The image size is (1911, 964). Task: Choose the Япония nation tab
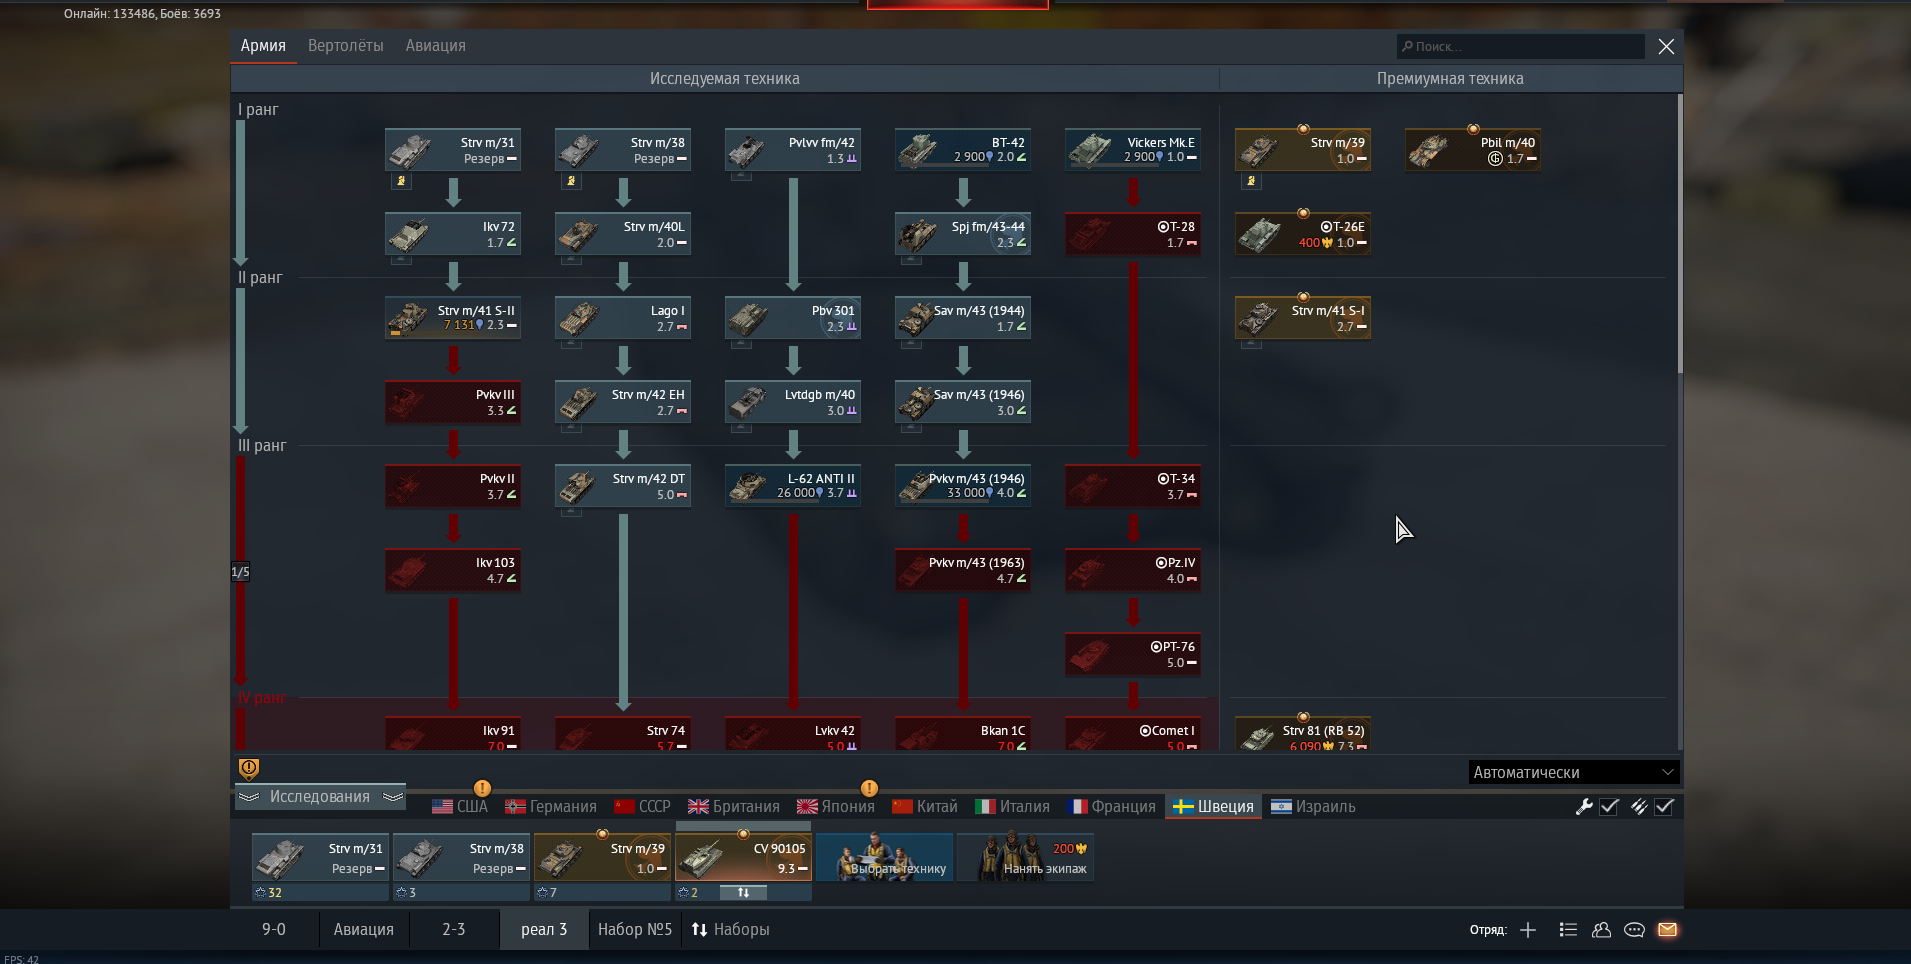tap(836, 807)
